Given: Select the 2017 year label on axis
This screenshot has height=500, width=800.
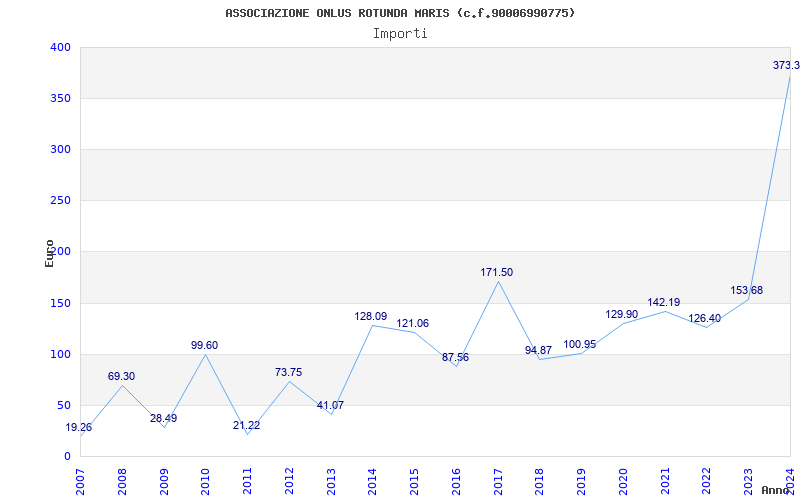Looking at the screenshot, I should click(498, 482).
